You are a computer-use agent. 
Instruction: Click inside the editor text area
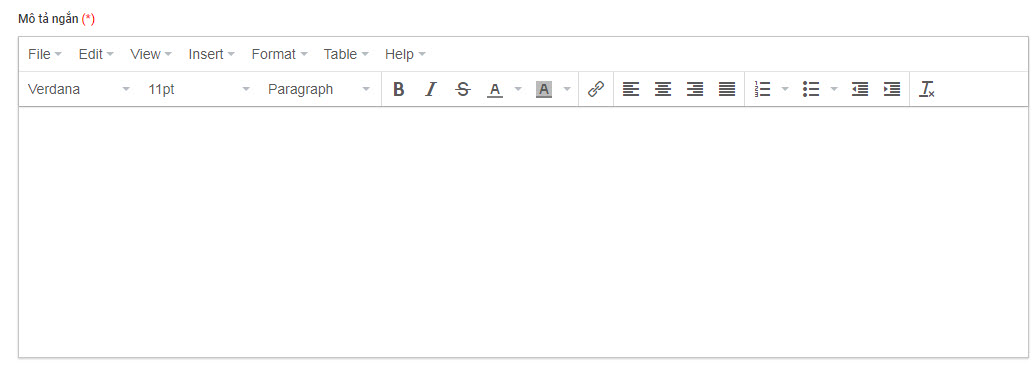523,232
